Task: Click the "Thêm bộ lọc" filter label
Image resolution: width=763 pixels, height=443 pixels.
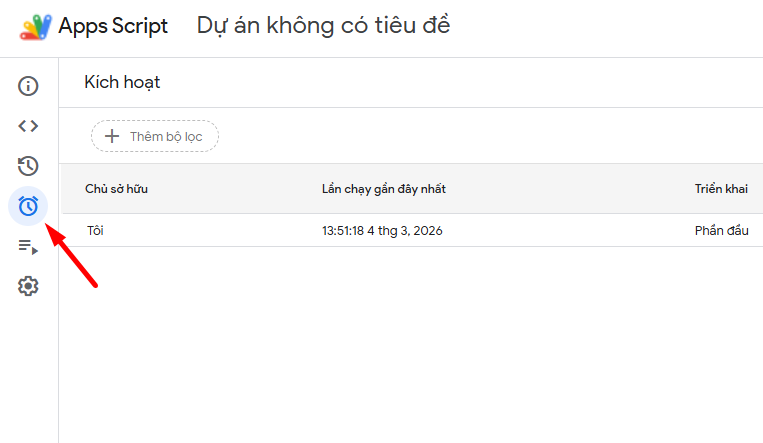Action: click(x=167, y=136)
